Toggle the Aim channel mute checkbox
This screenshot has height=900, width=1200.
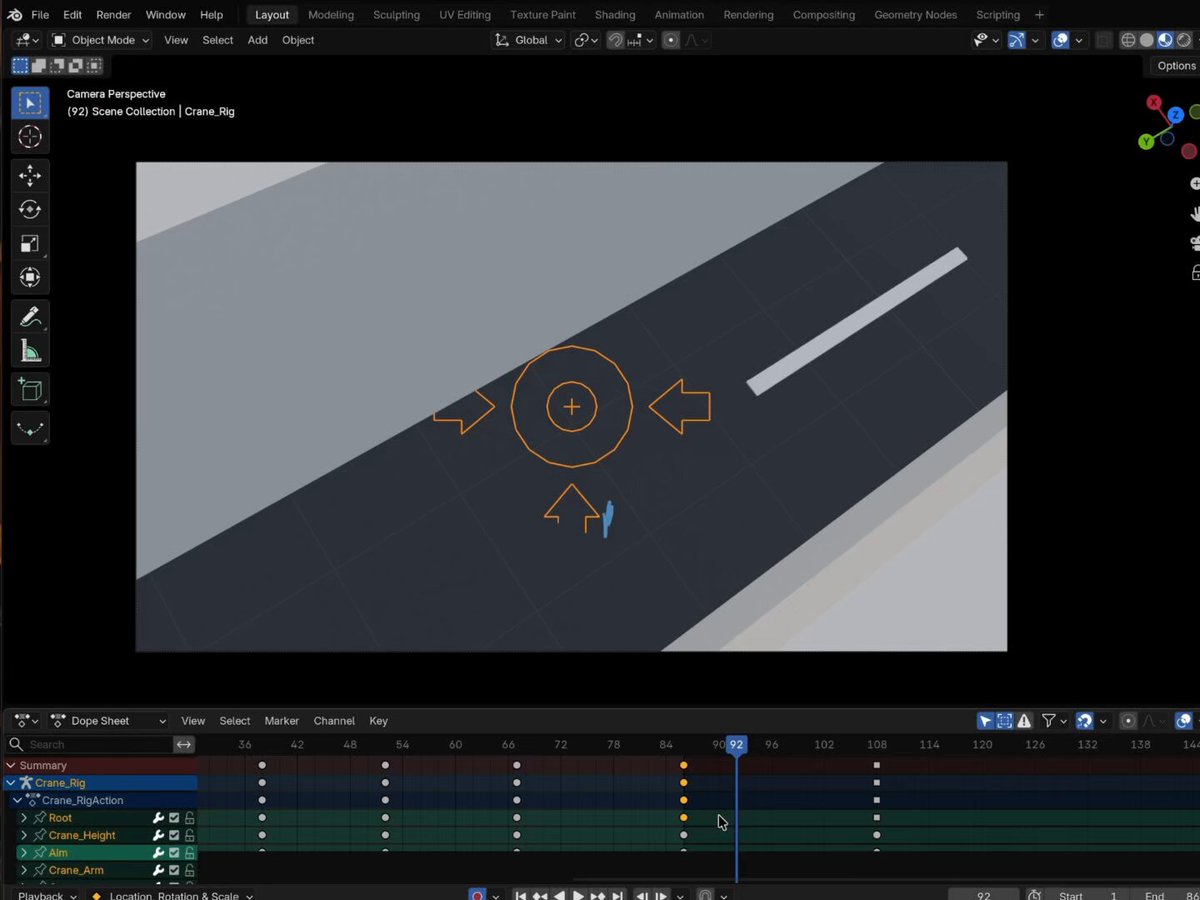tap(174, 853)
